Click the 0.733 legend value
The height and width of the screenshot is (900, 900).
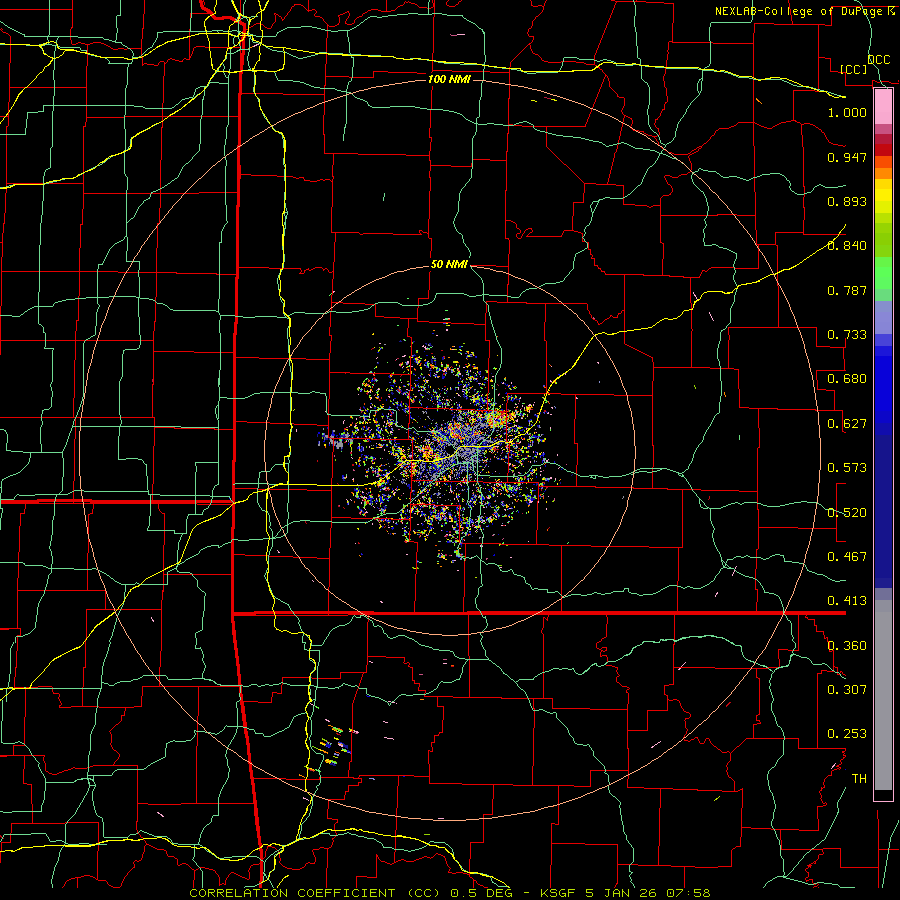point(847,335)
